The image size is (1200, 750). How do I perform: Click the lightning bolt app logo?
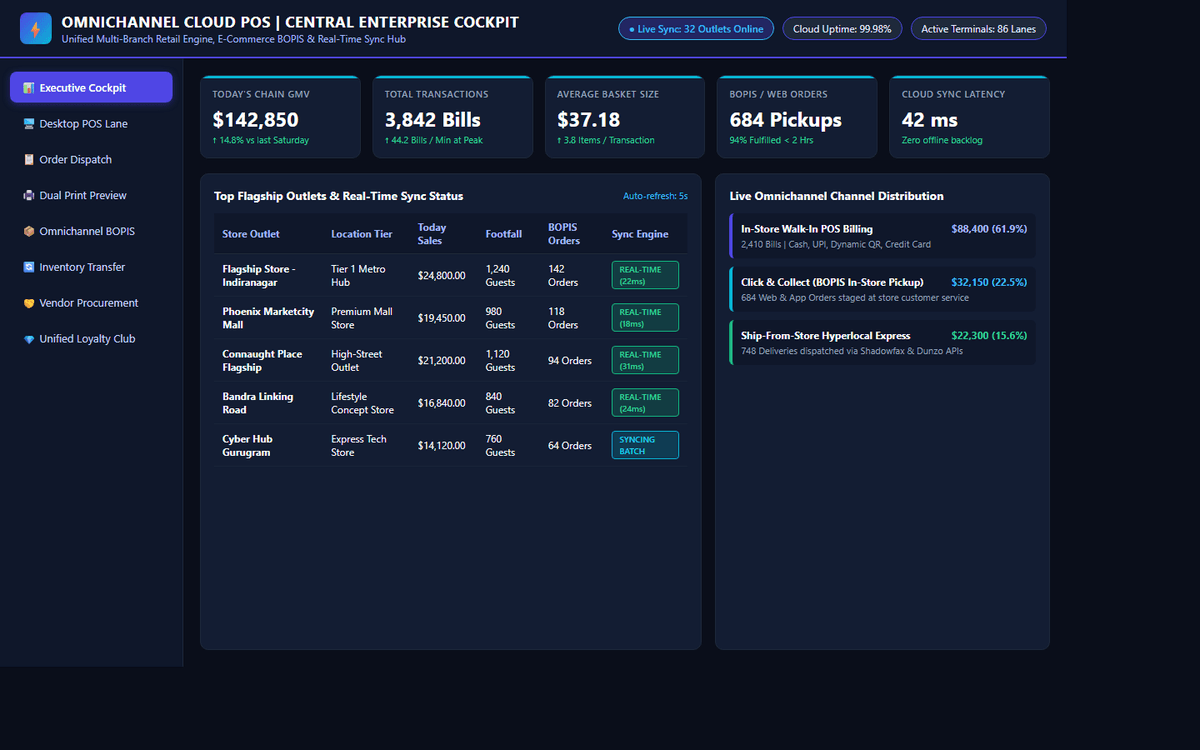point(36,29)
